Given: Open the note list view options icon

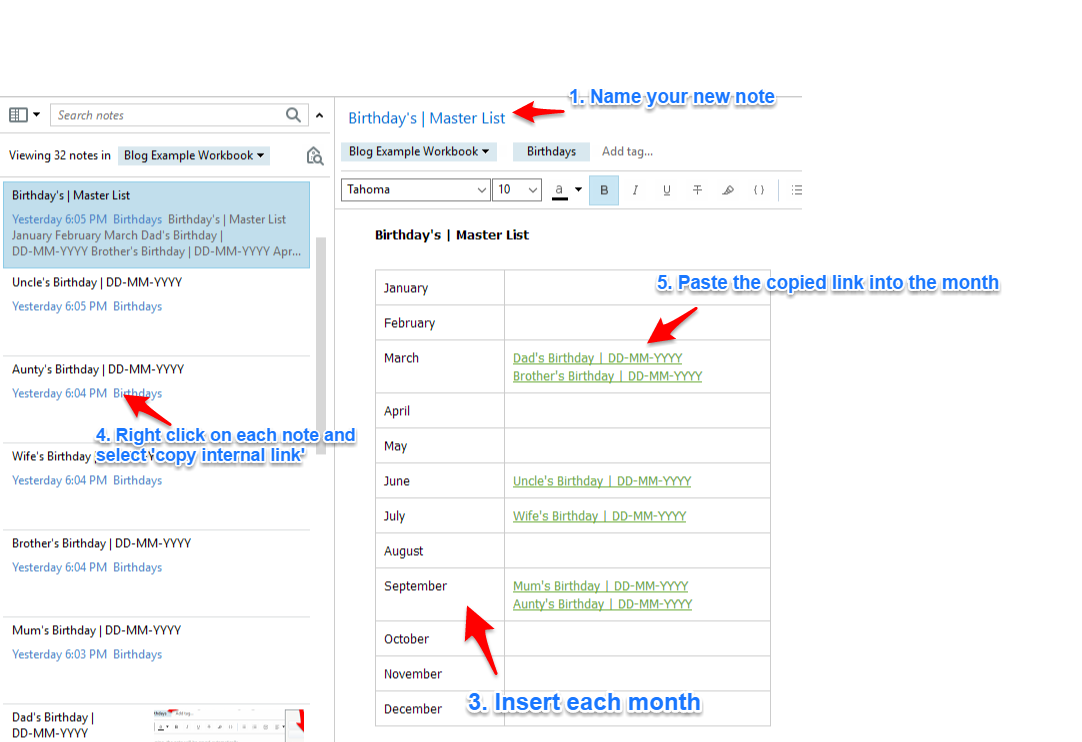Looking at the screenshot, I should pos(19,115).
